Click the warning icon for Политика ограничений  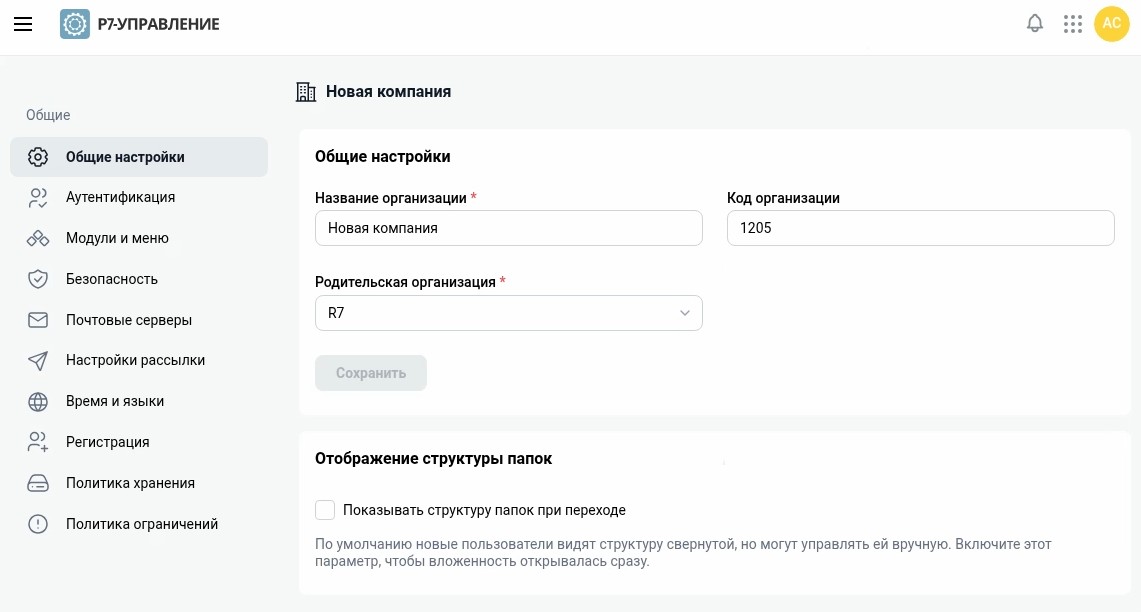click(38, 524)
